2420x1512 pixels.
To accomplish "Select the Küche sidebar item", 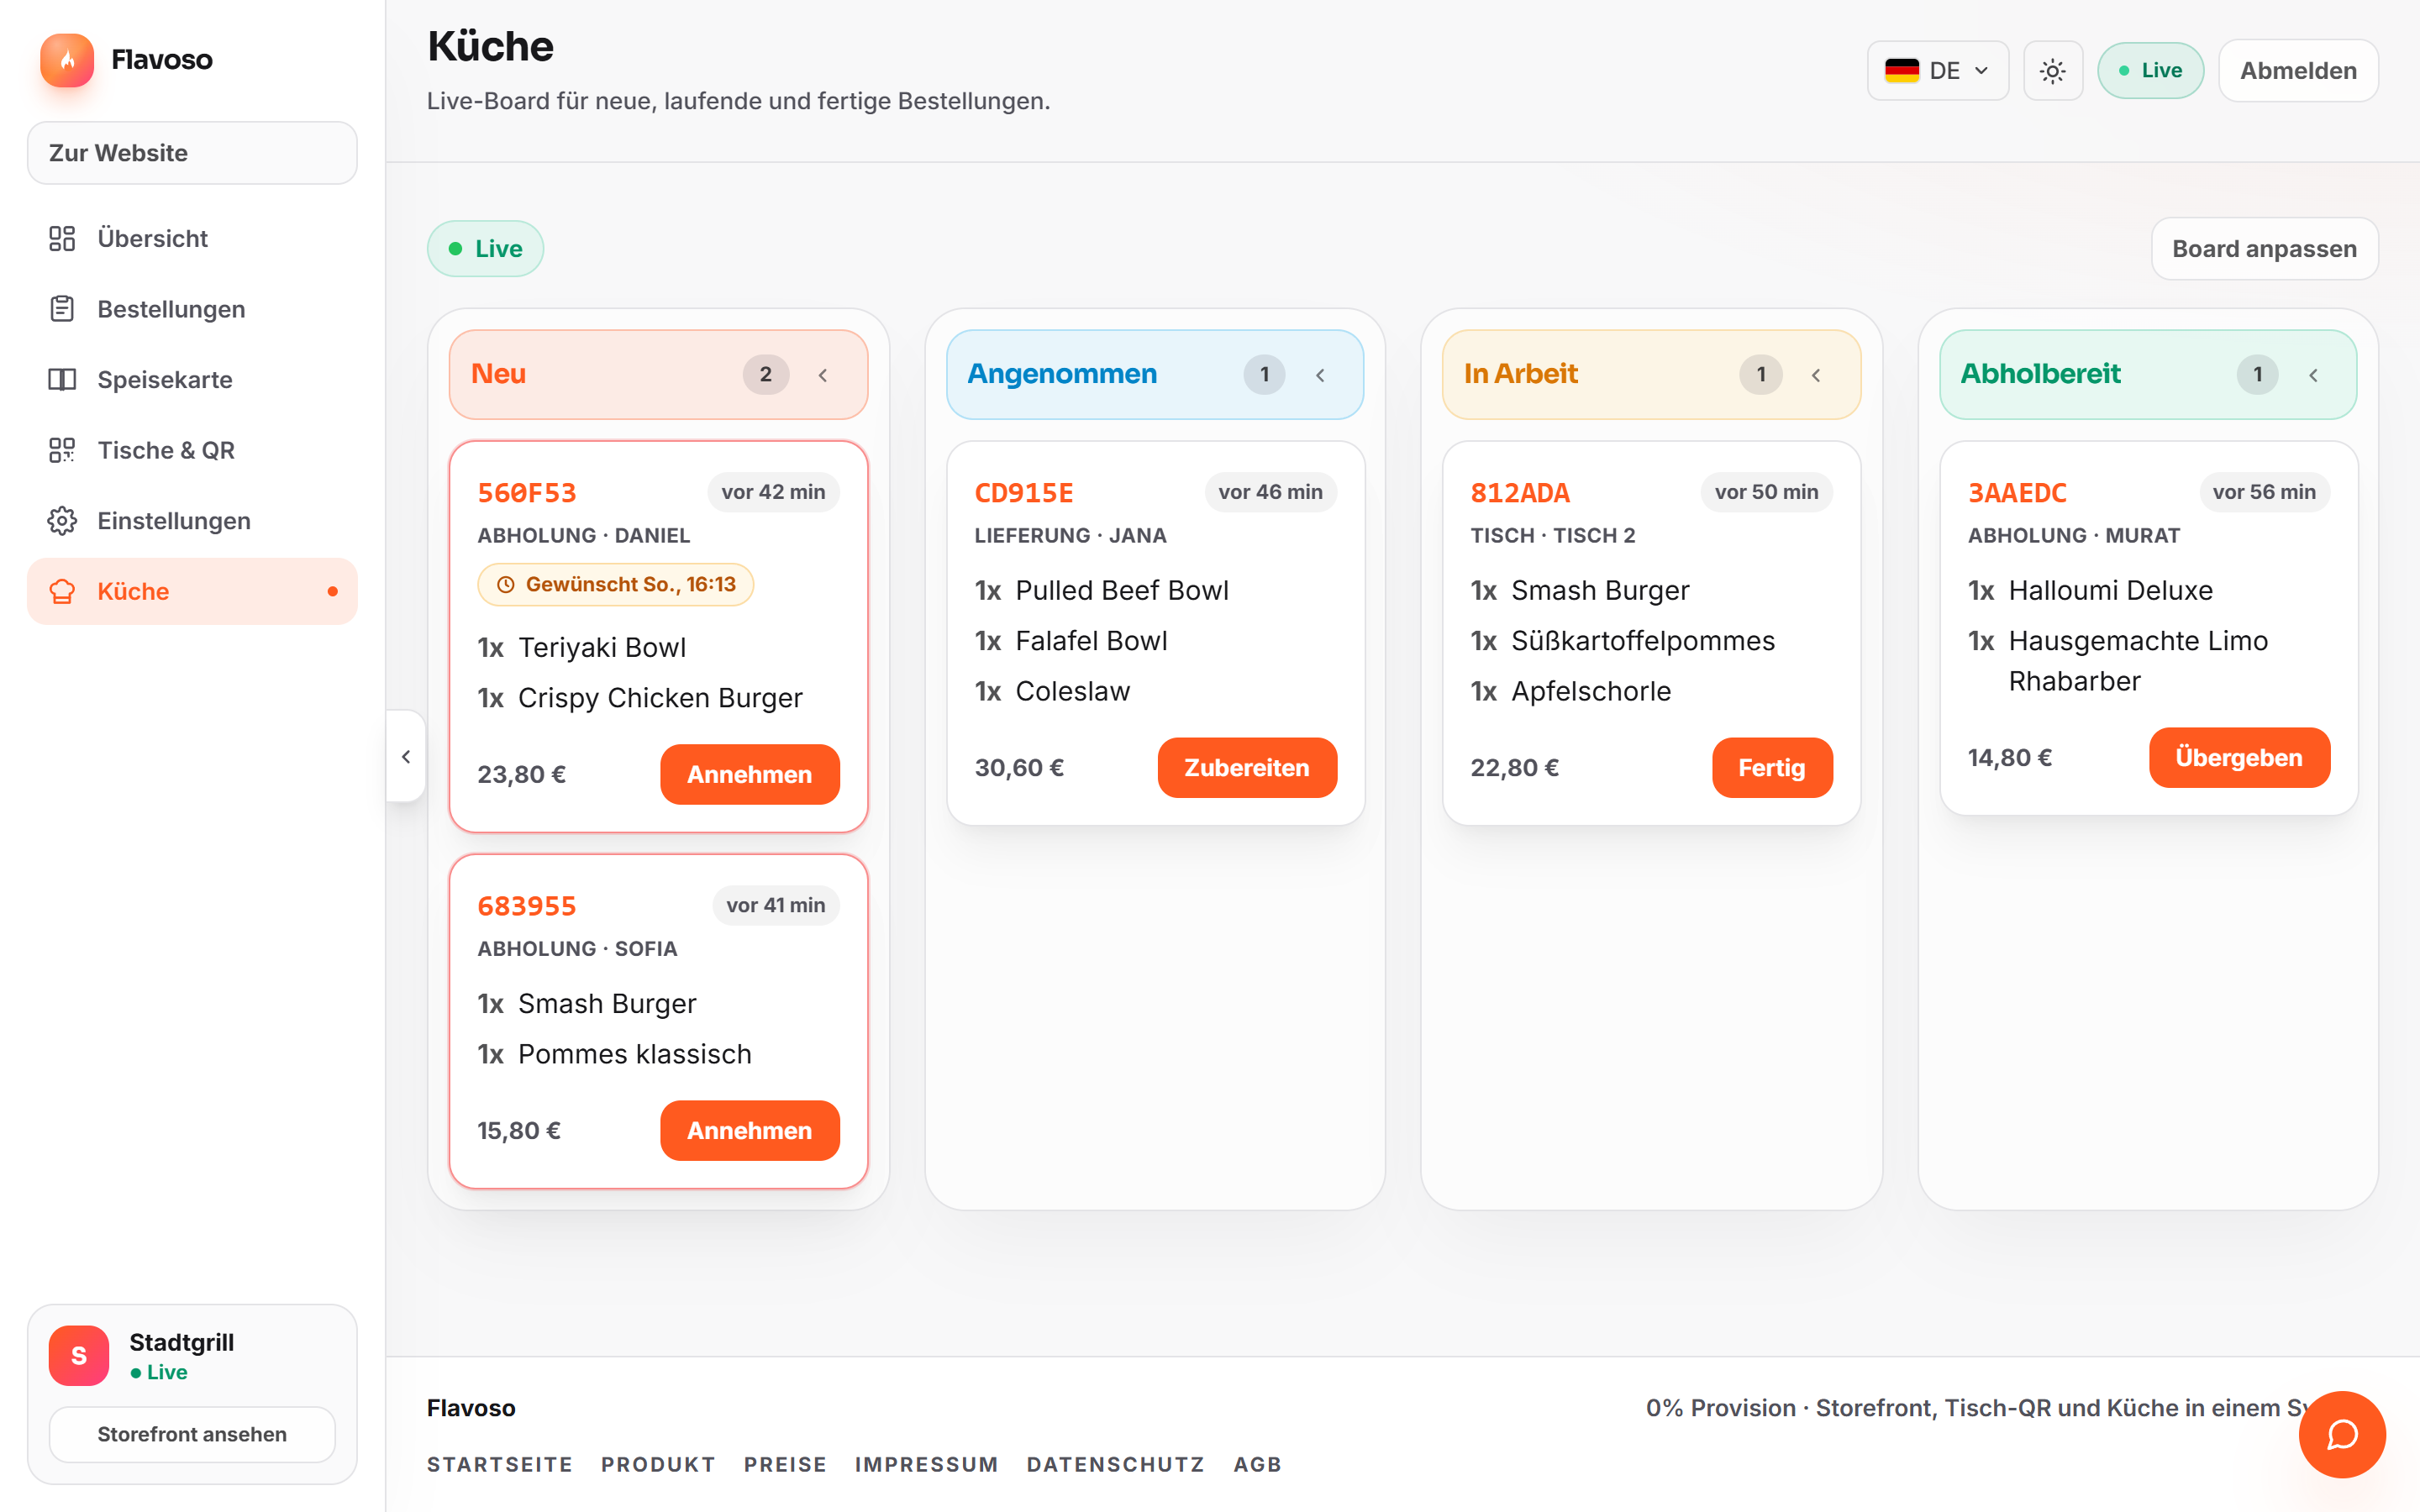I will click(x=192, y=591).
